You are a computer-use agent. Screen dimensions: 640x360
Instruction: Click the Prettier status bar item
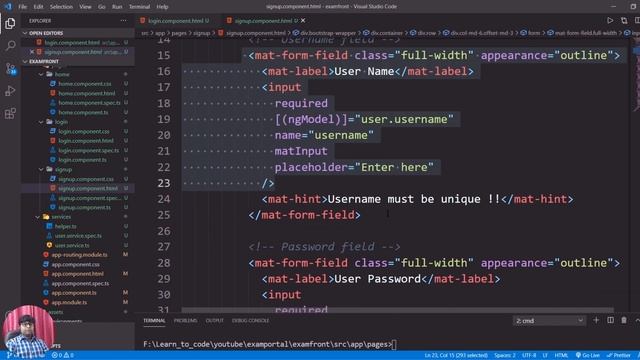(619, 356)
